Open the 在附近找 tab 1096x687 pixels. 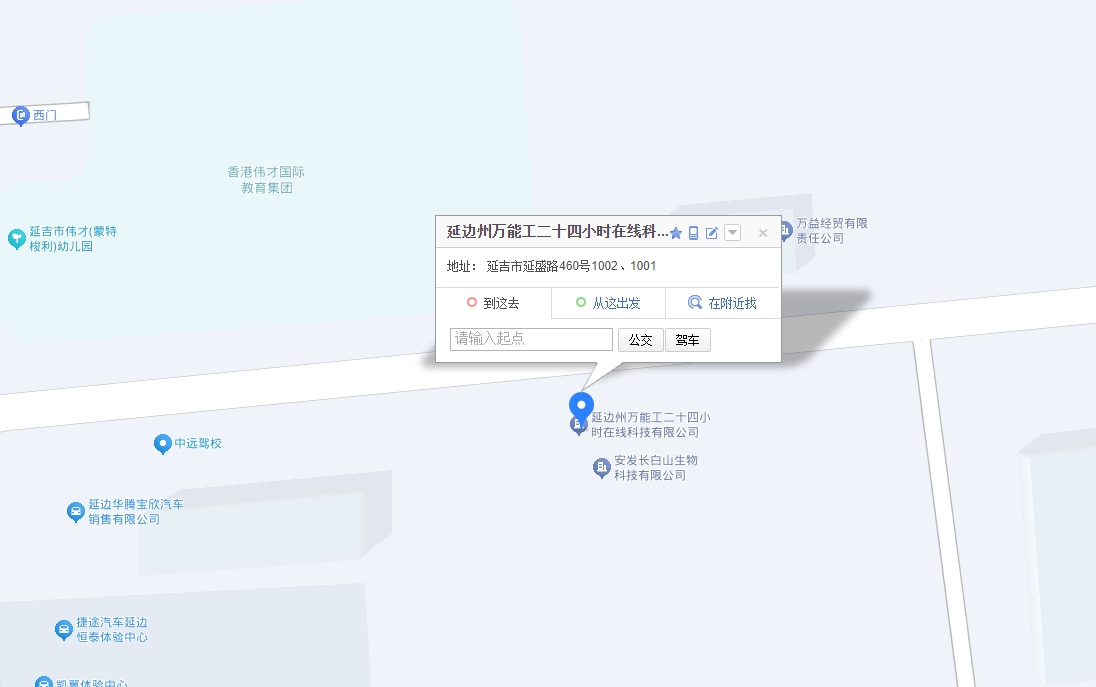(x=722, y=303)
